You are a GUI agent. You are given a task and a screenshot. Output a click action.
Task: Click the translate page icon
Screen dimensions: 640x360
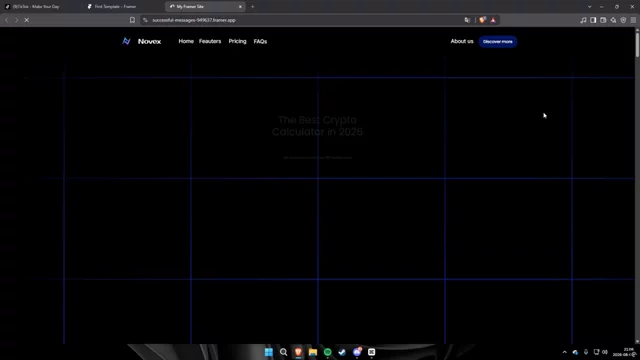[467, 20]
